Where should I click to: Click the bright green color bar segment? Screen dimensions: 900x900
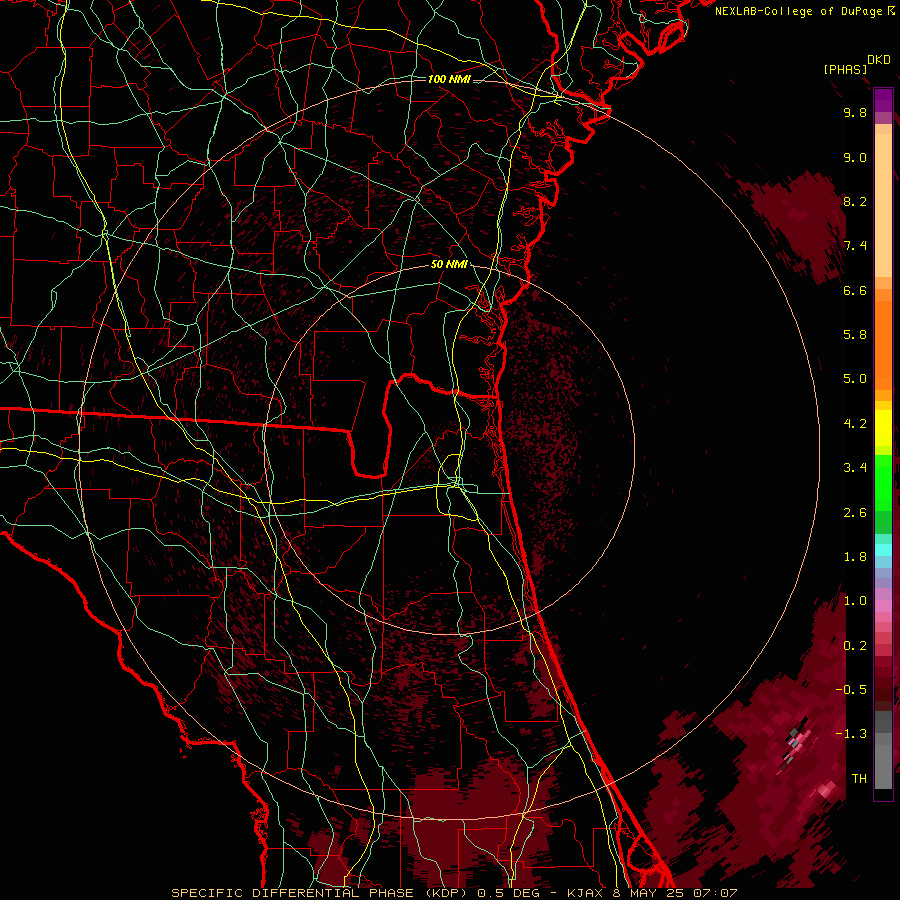[883, 482]
